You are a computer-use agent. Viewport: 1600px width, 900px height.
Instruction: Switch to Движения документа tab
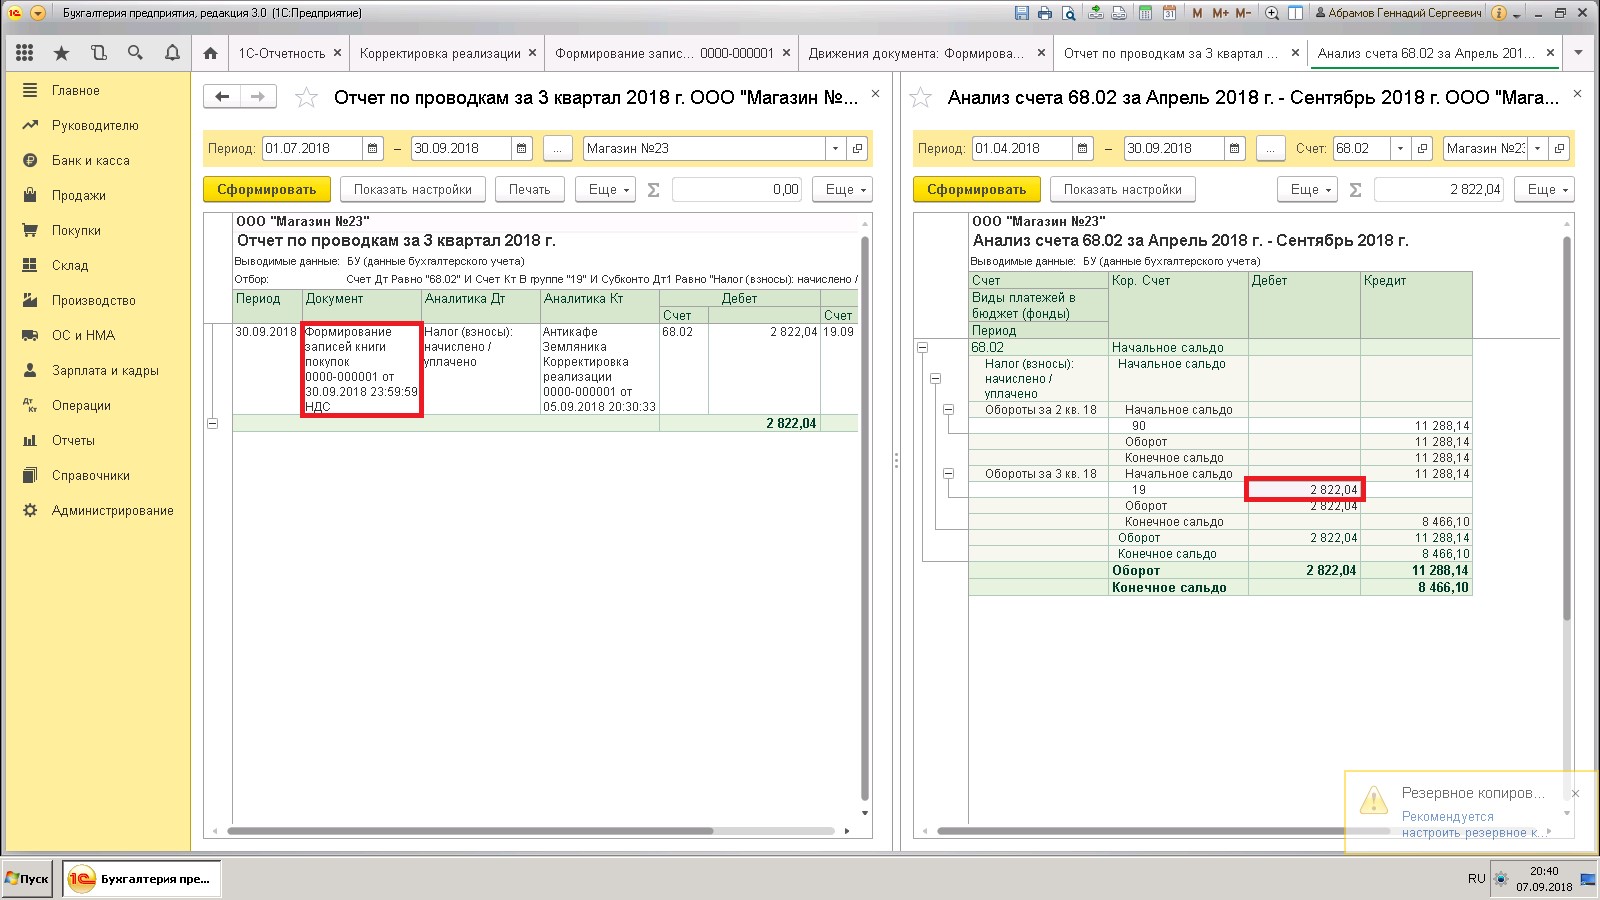click(916, 53)
